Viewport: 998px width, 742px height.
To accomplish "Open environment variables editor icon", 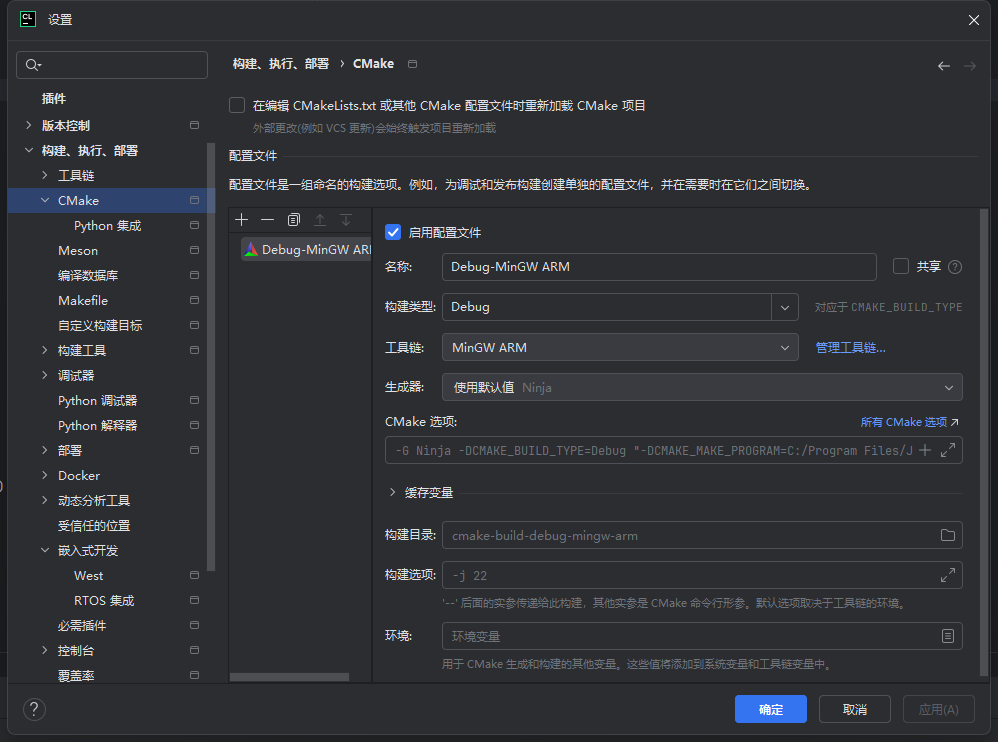I will pyautogui.click(x=948, y=636).
